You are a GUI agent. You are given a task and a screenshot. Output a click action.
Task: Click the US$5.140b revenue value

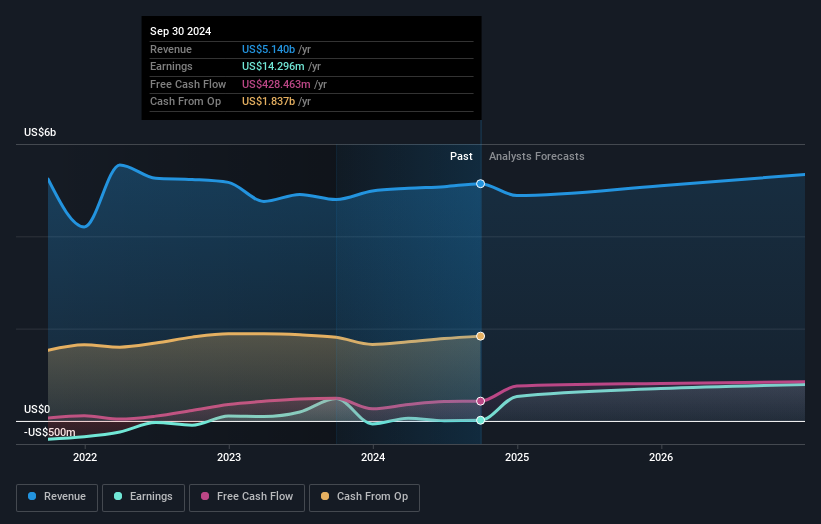click(x=269, y=49)
